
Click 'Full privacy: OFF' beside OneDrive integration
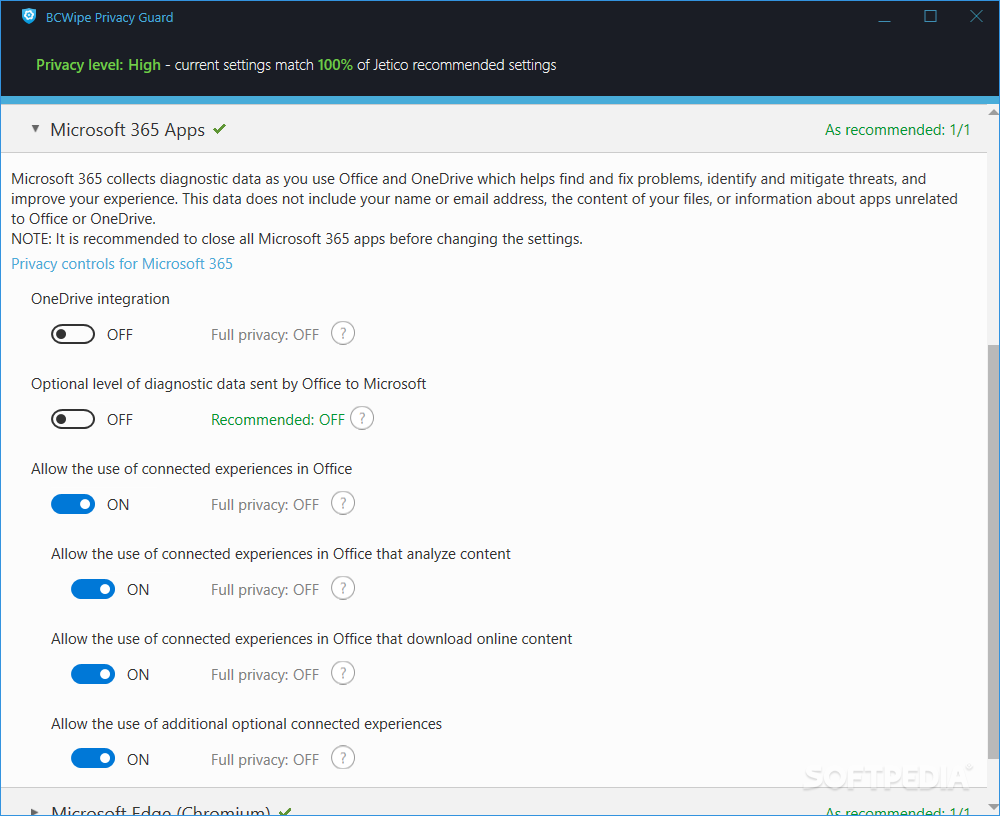[265, 335]
